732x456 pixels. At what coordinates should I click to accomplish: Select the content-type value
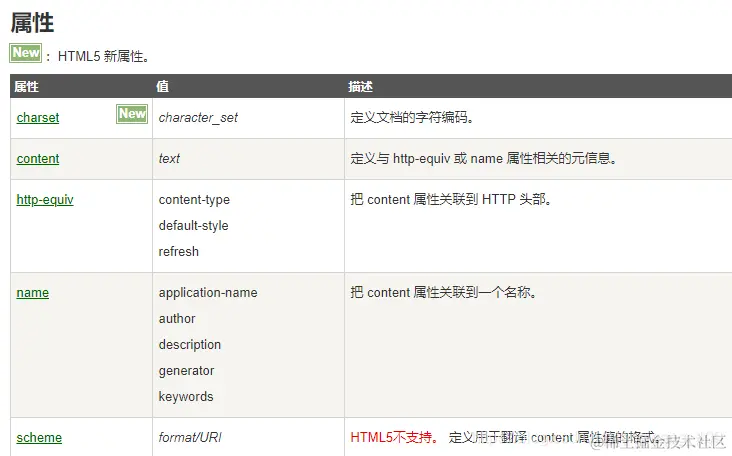pos(194,200)
